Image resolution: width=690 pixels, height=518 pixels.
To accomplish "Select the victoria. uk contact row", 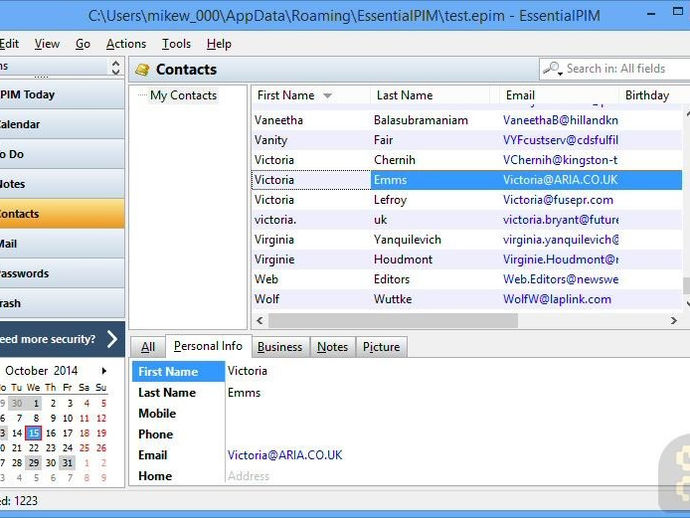I will 467,220.
